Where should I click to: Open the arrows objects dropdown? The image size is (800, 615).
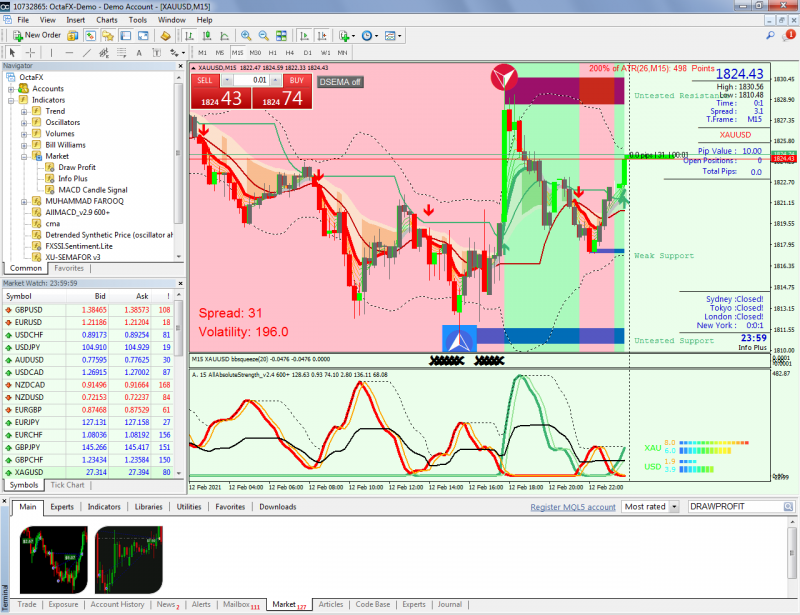177,53
